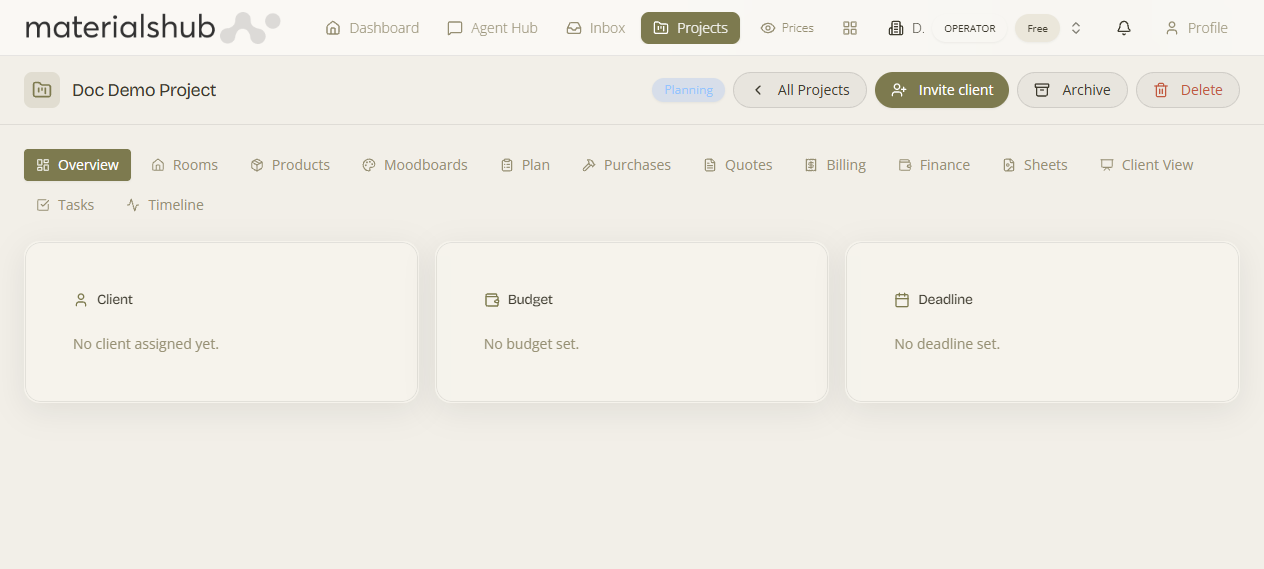Click the Doc Demo Project title
The image size is (1264, 569).
coord(144,90)
